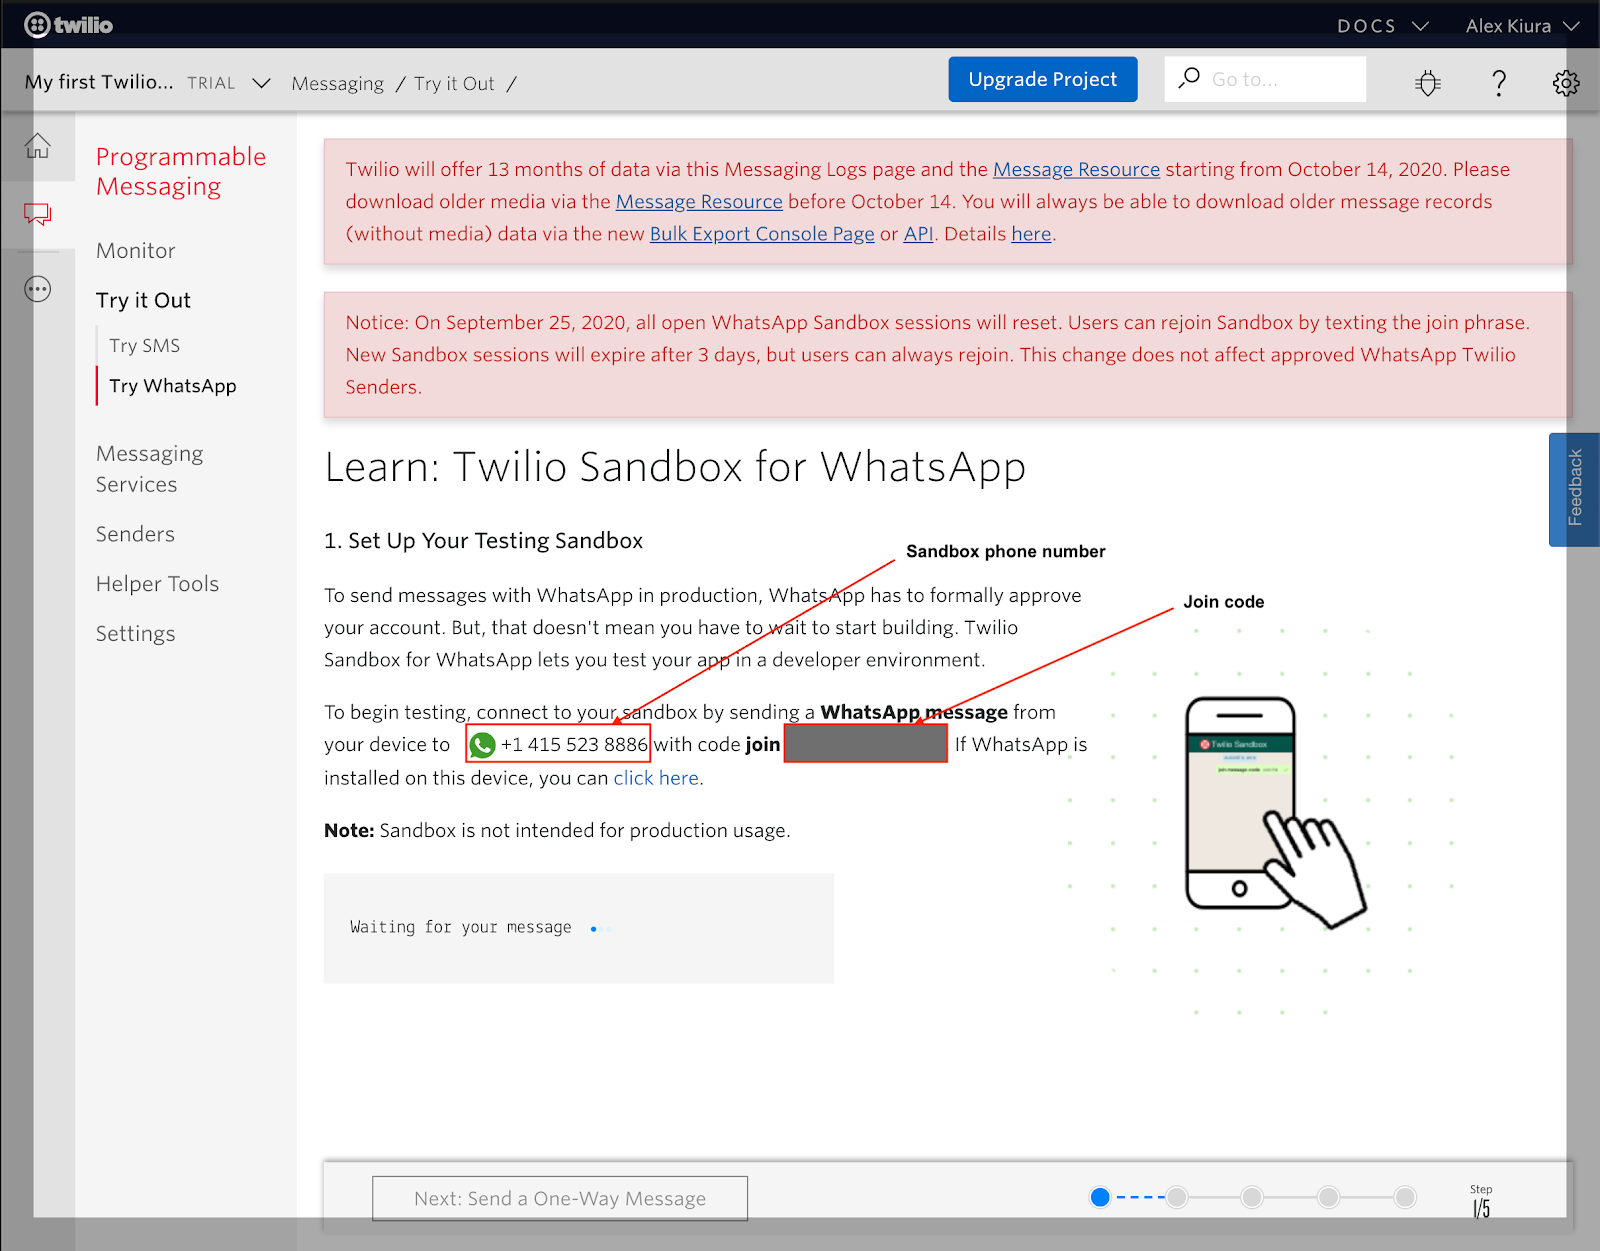
Task: Click the WhatsApp icon beside the number
Action: click(483, 745)
